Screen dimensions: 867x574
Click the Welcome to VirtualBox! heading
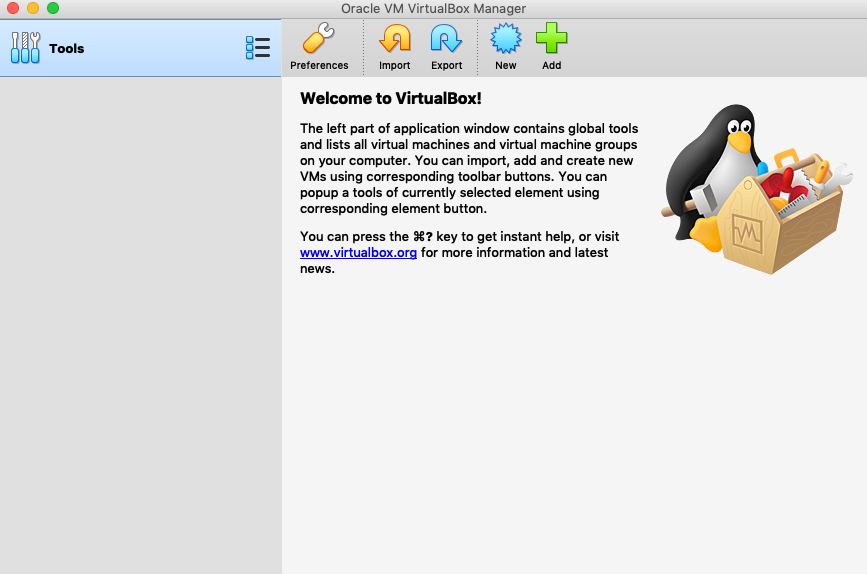coord(390,98)
